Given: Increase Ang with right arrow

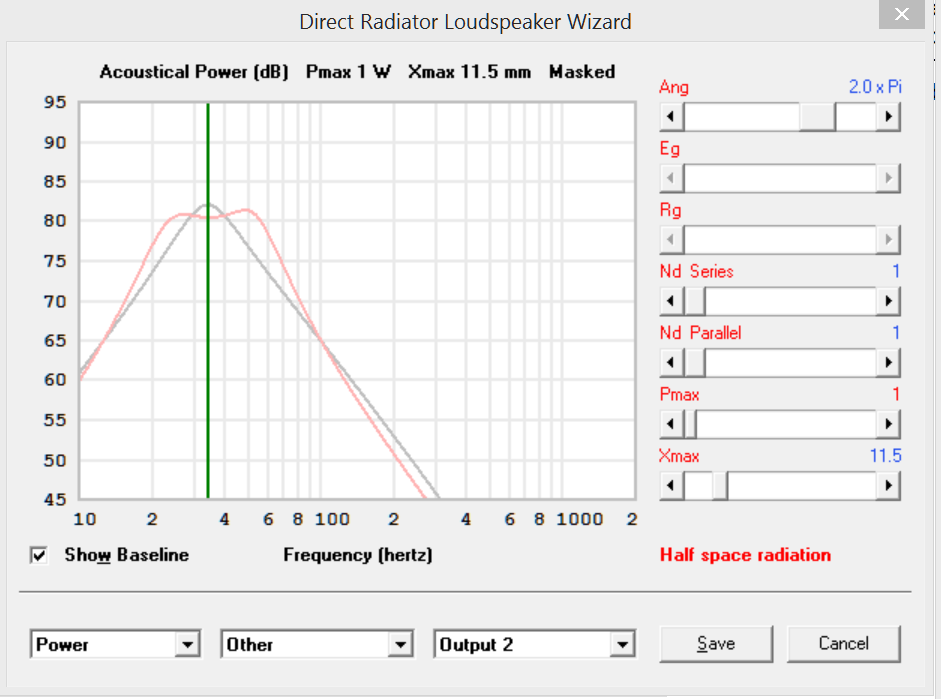Looking at the screenshot, I should [x=888, y=116].
